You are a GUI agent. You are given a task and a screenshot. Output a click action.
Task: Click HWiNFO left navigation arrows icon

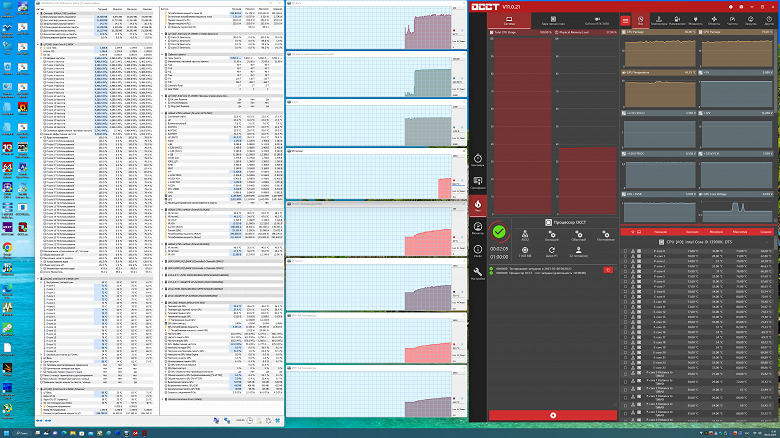coord(39,421)
